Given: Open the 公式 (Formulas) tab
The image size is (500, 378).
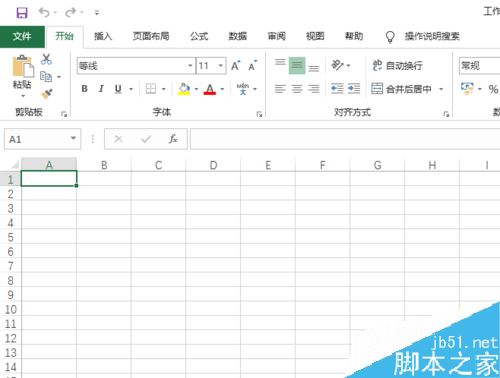Looking at the screenshot, I should [x=199, y=36].
